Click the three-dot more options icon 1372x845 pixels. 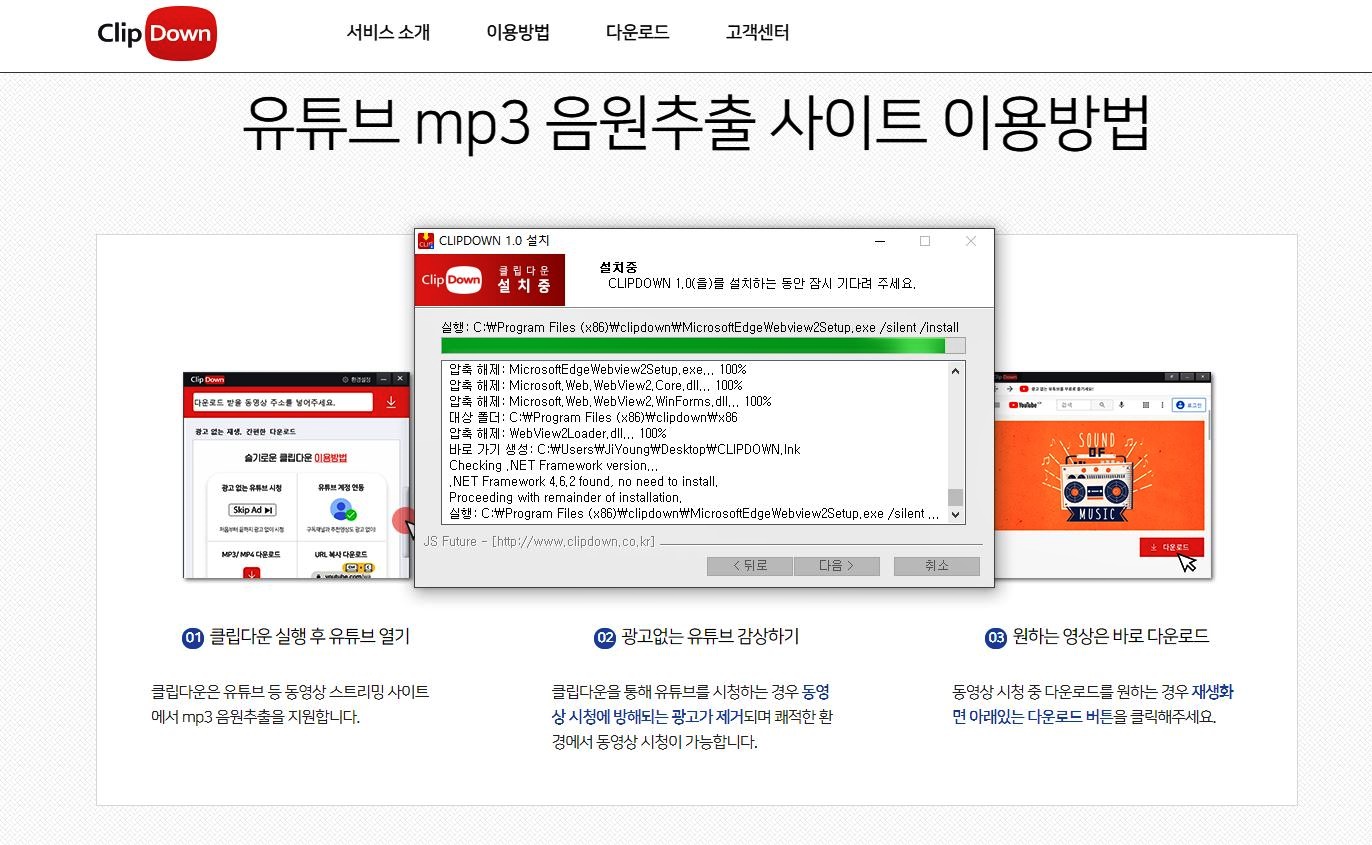pyautogui.click(x=1162, y=405)
